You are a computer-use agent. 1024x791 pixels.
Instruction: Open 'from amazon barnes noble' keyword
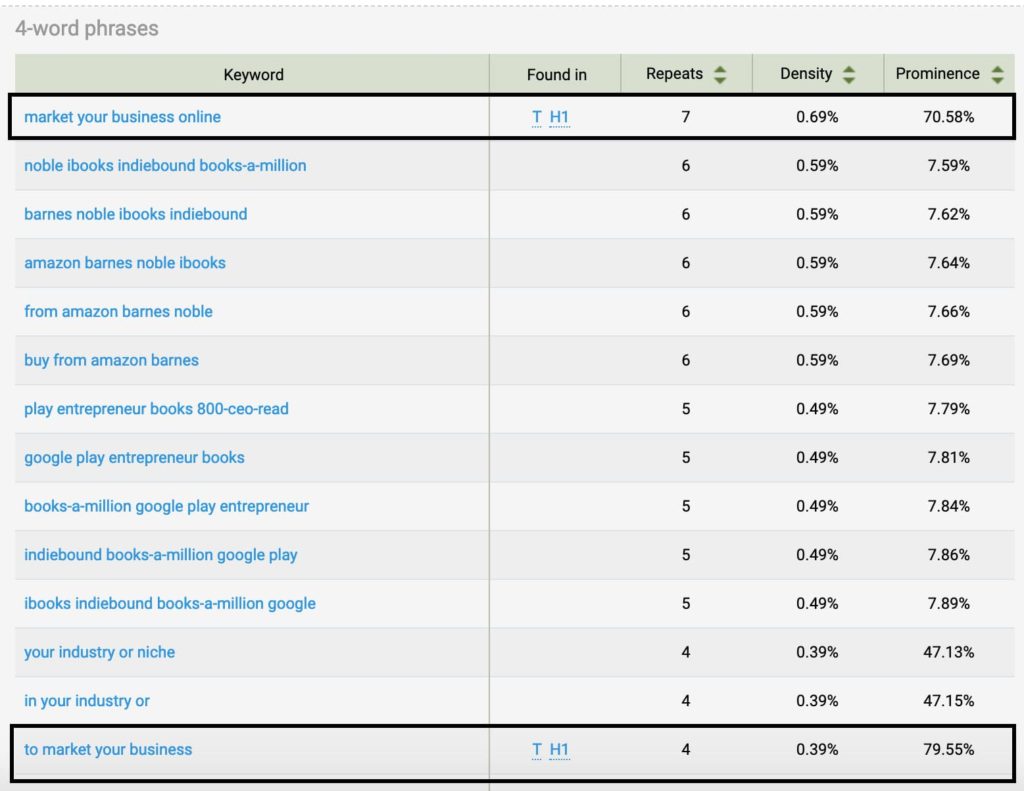click(118, 312)
